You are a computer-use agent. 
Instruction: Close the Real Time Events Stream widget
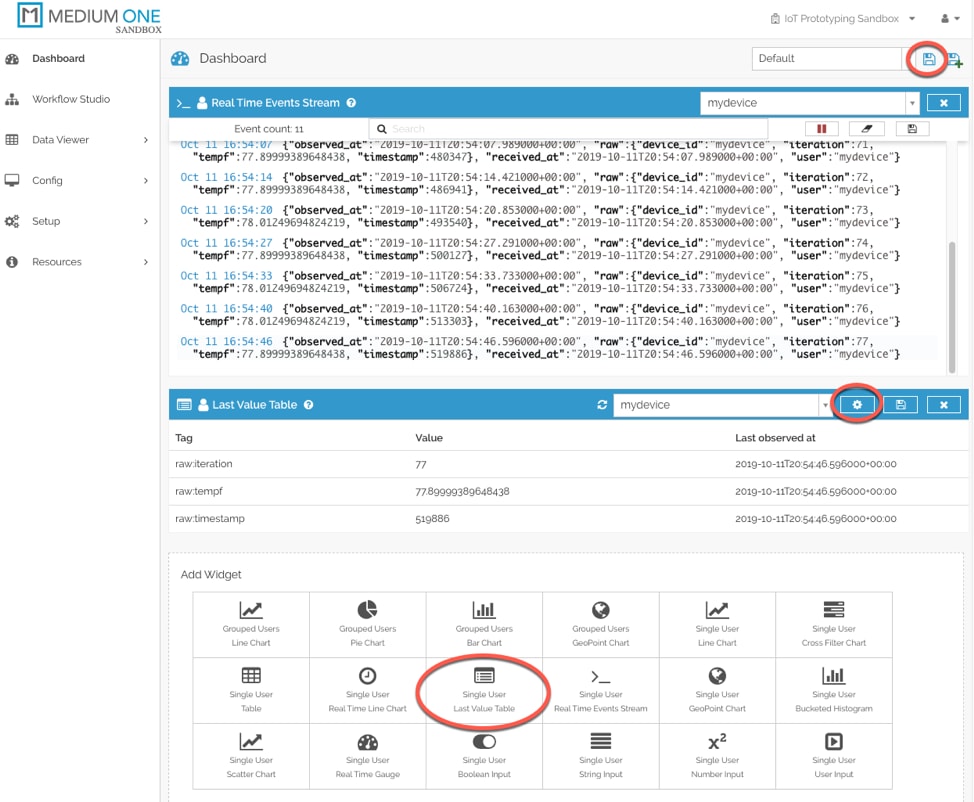point(943,103)
